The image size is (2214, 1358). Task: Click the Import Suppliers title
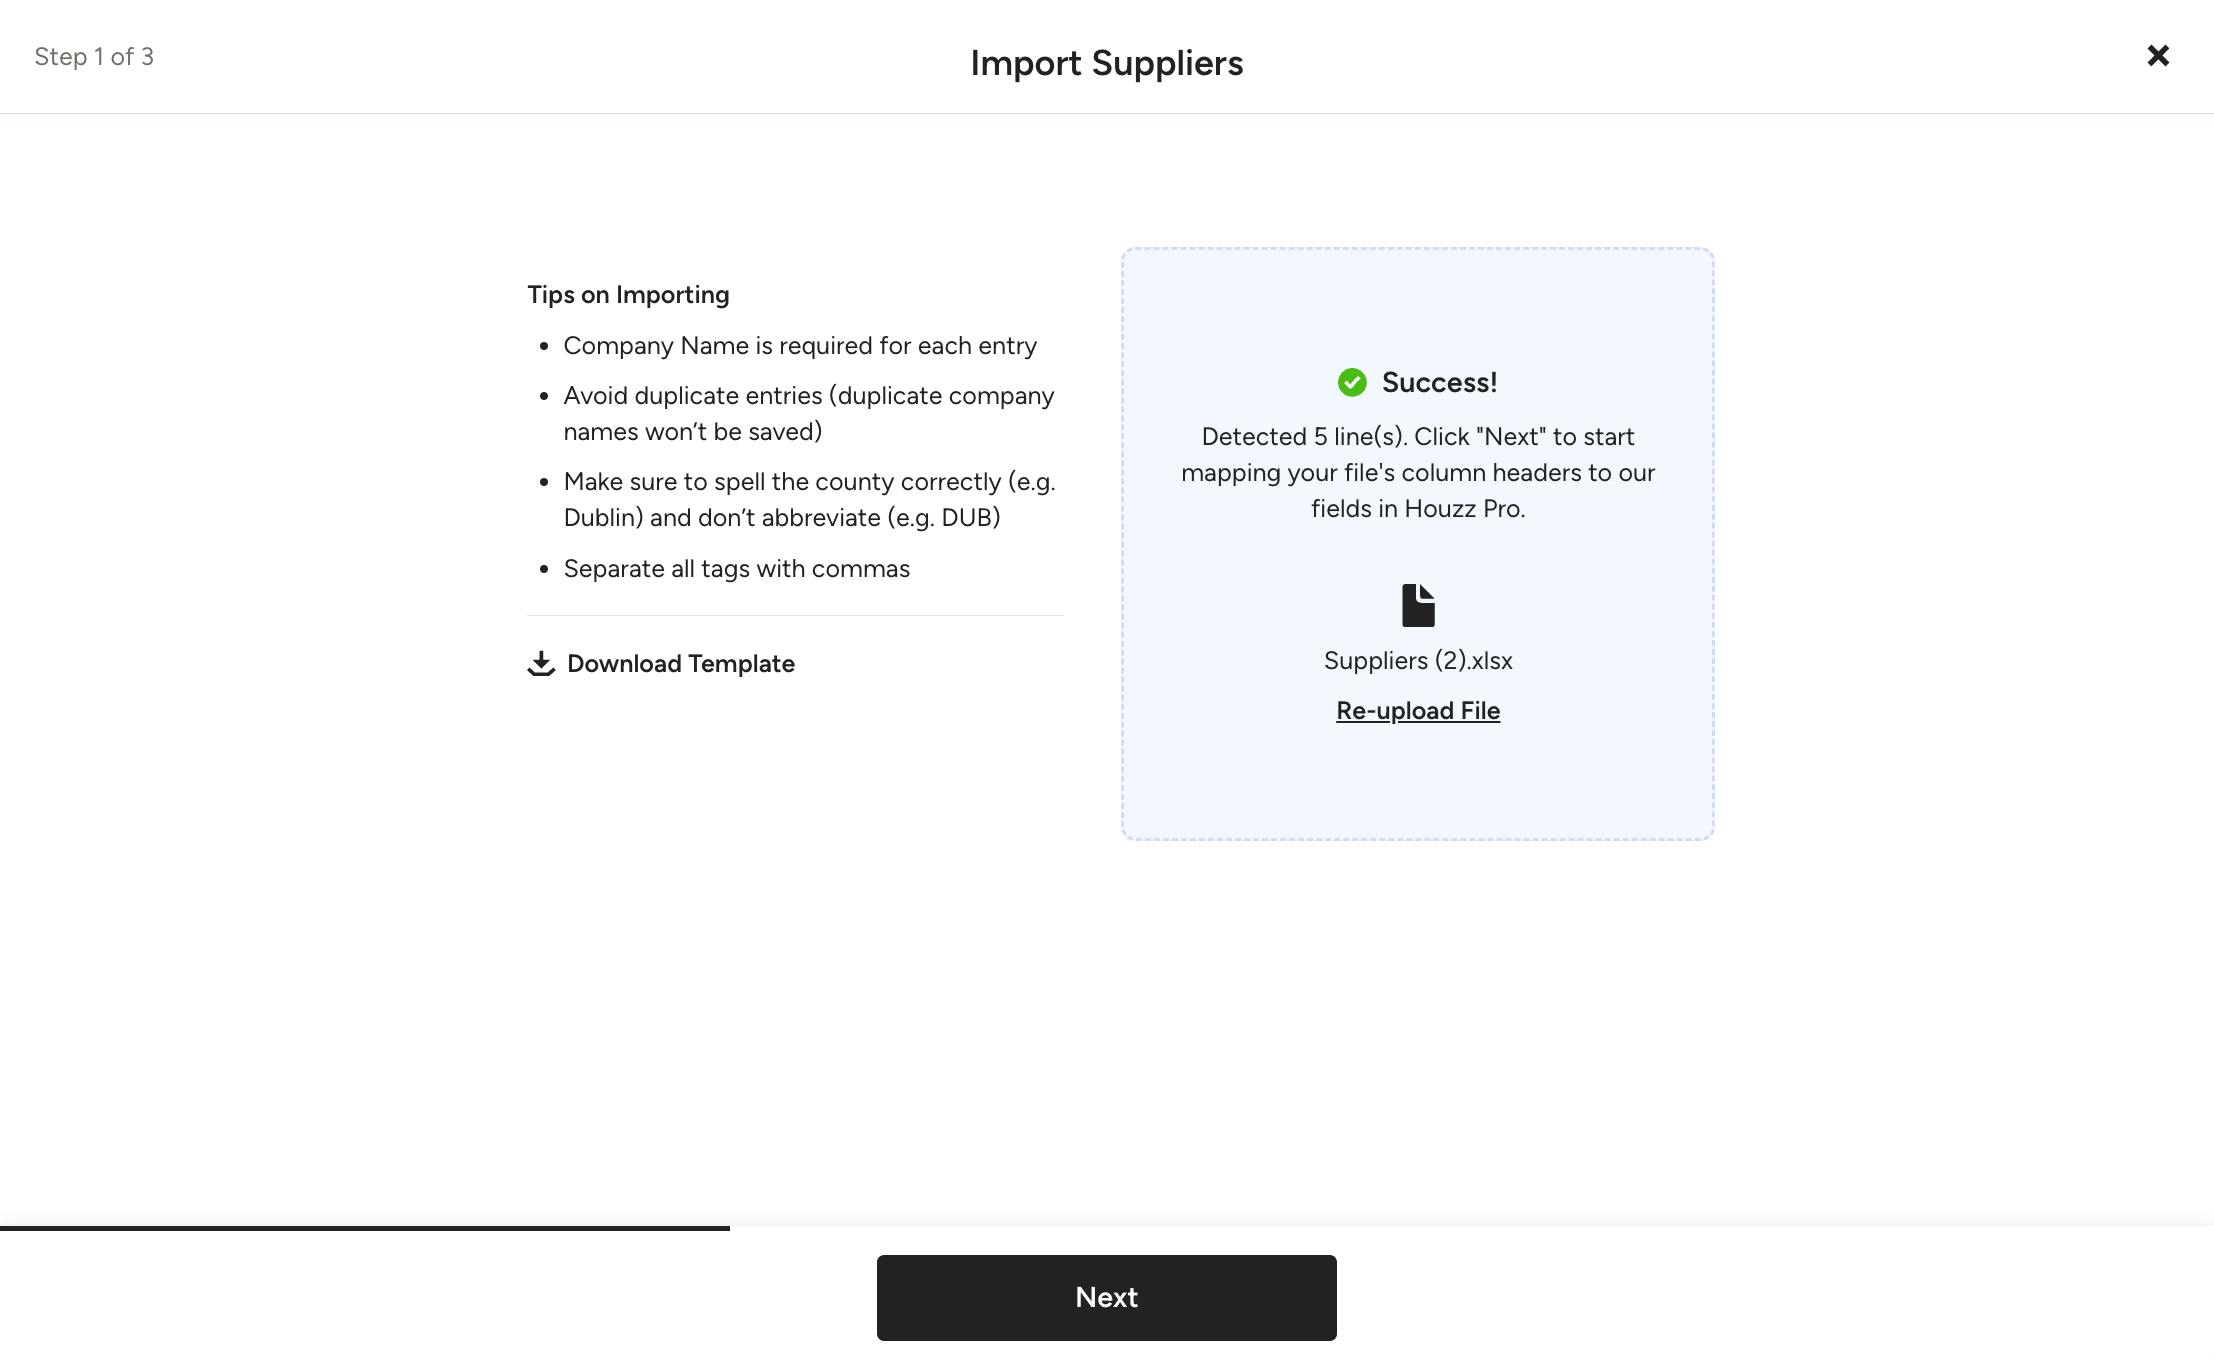point(1106,63)
